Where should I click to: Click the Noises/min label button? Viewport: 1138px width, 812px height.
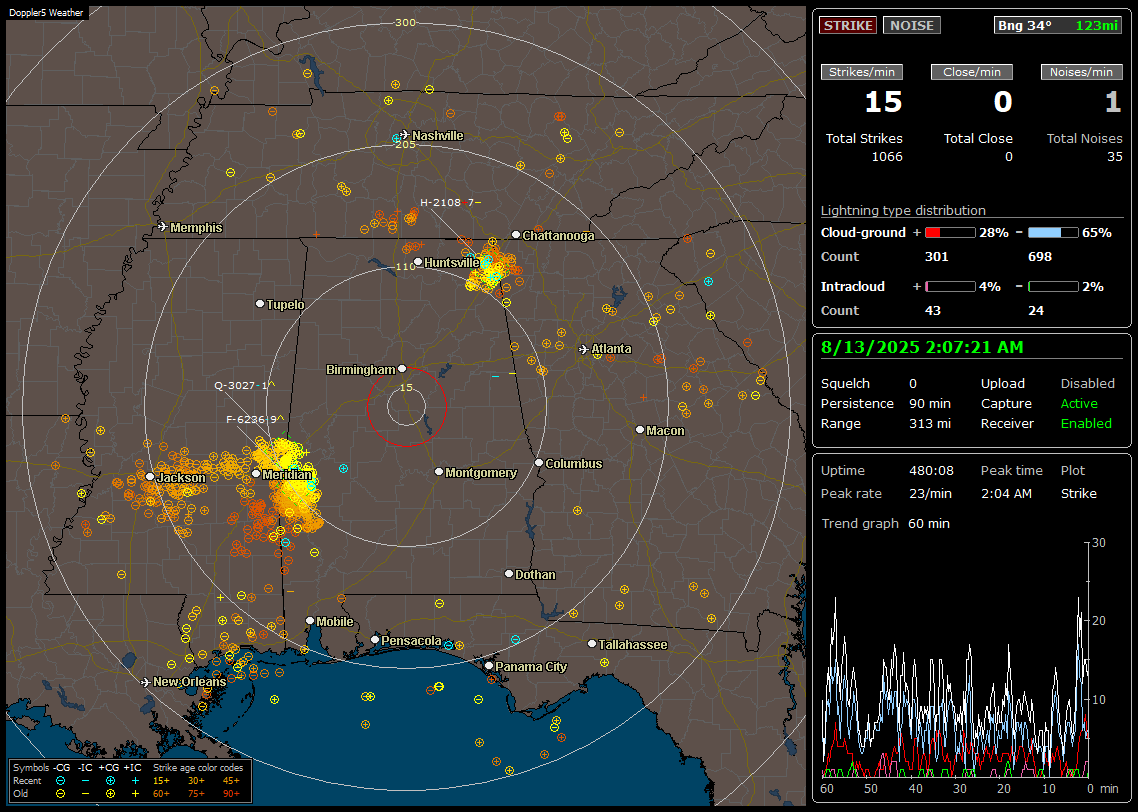(1081, 72)
